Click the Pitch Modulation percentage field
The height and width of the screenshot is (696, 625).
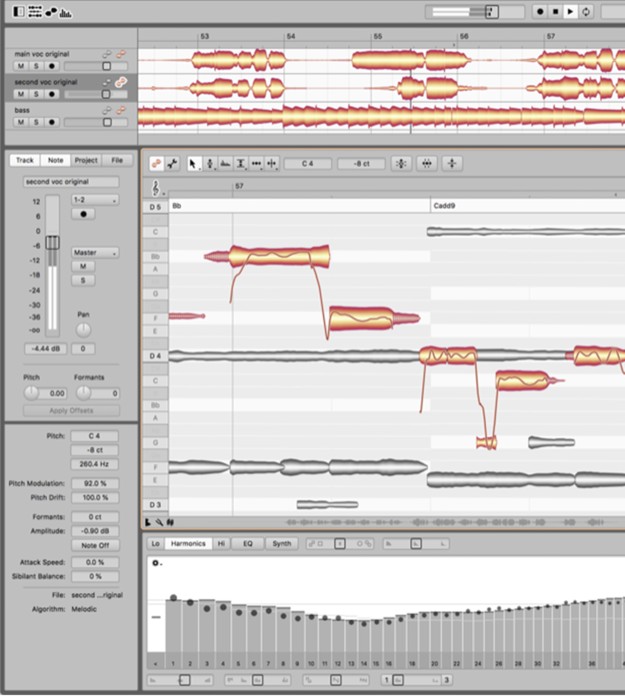[96, 483]
